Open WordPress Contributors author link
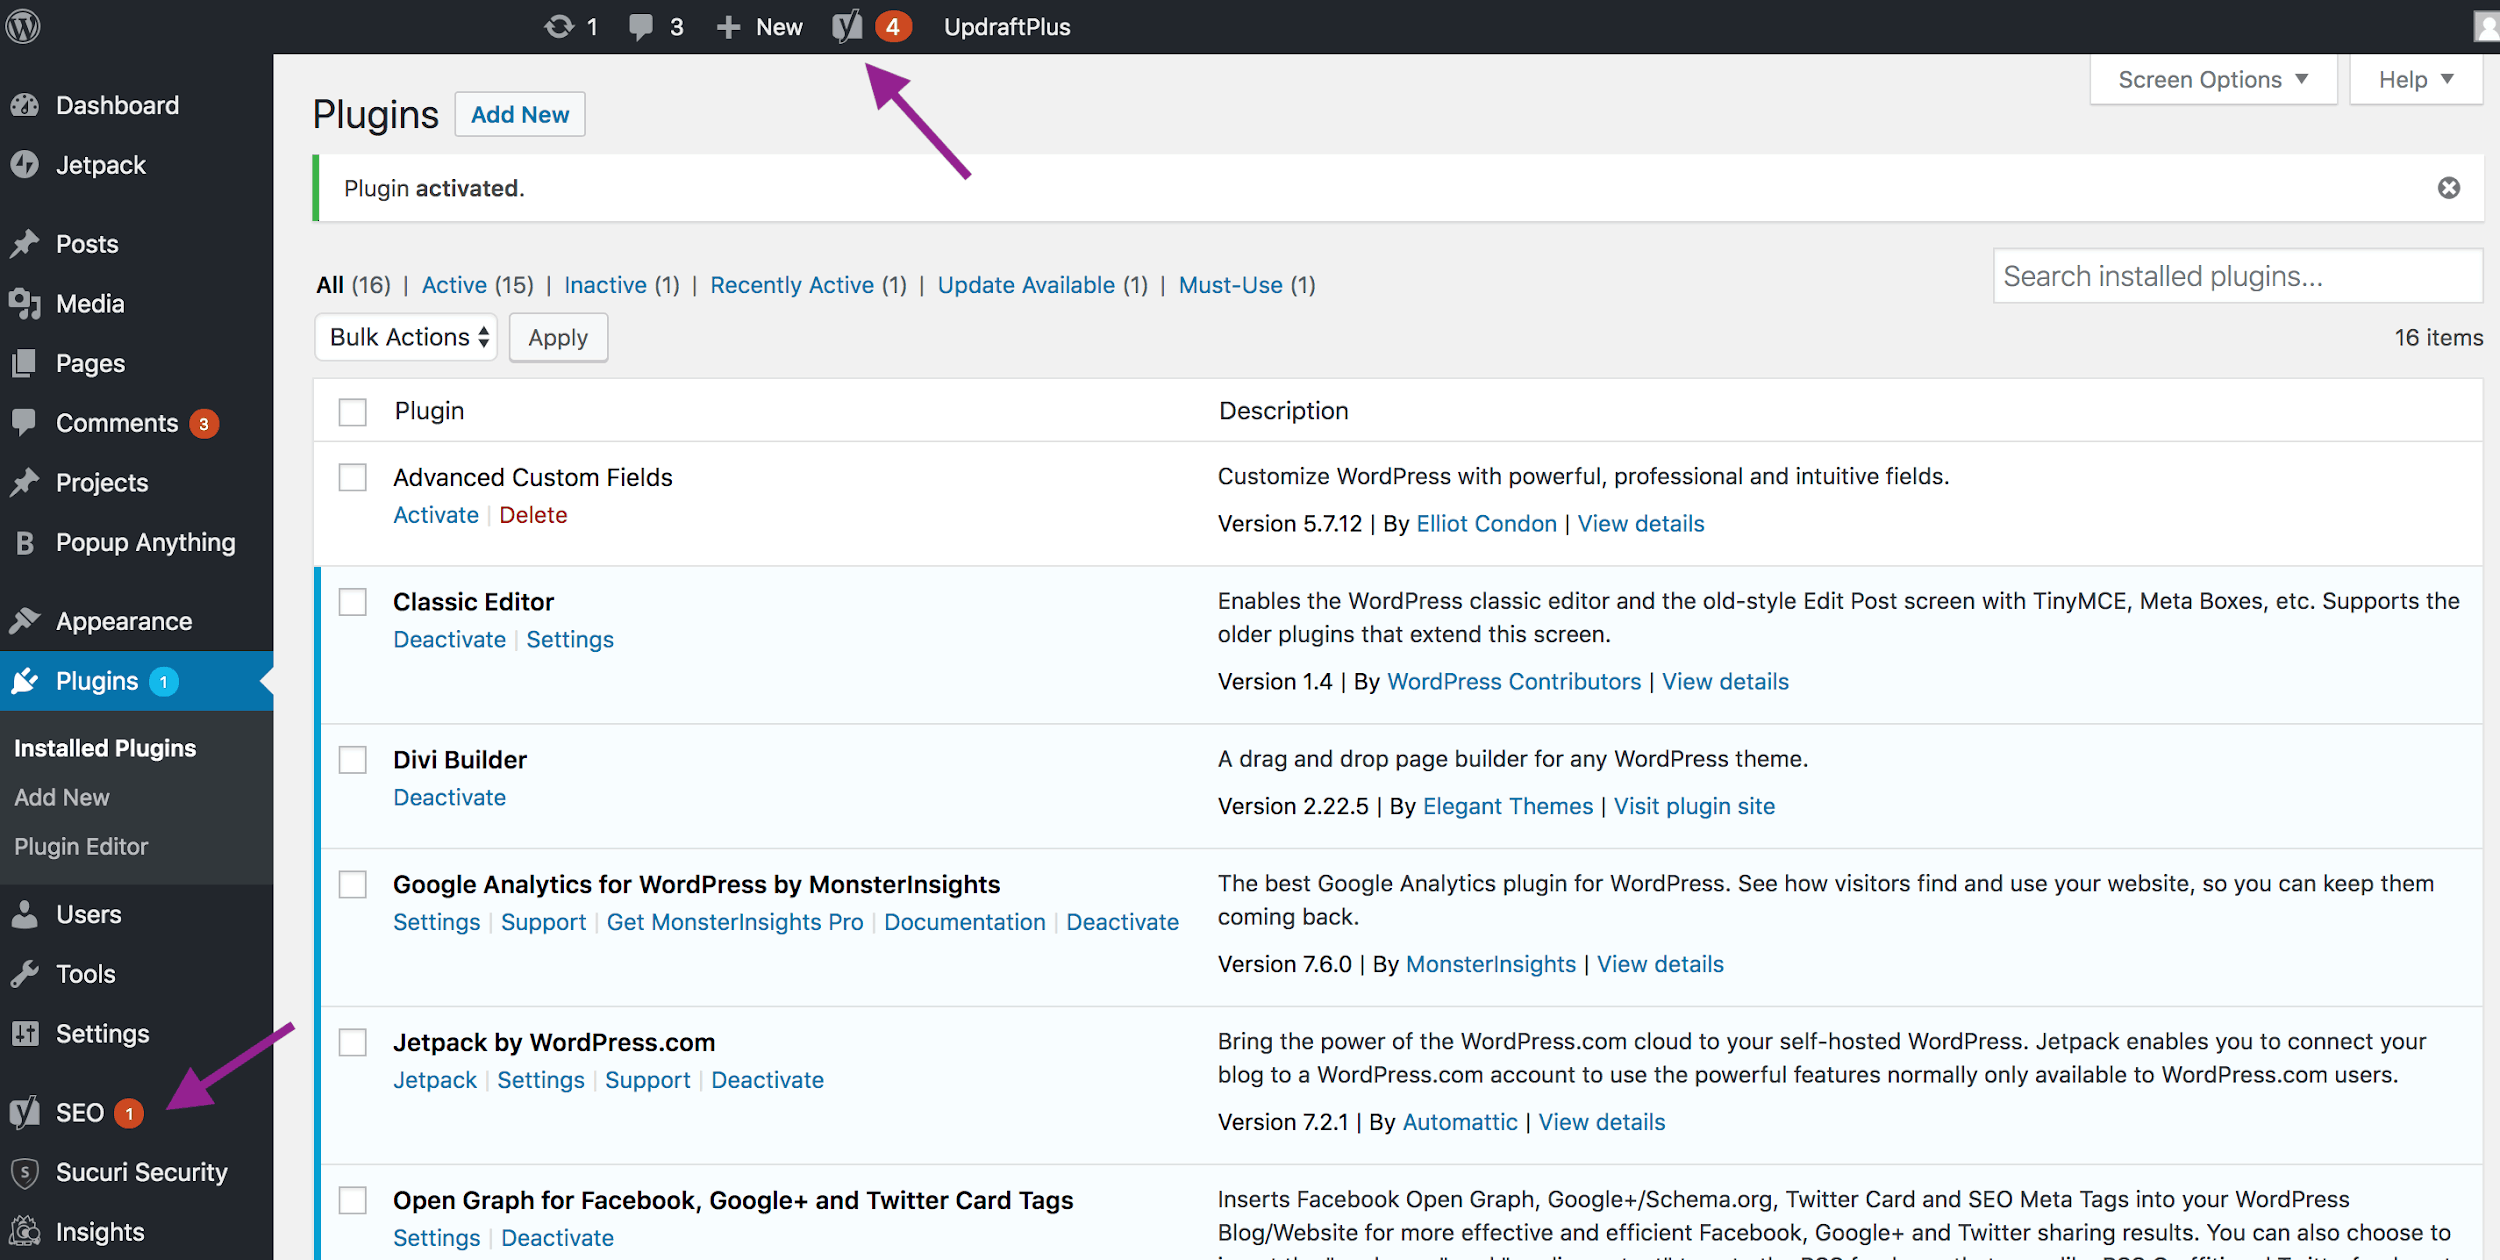 (1514, 682)
